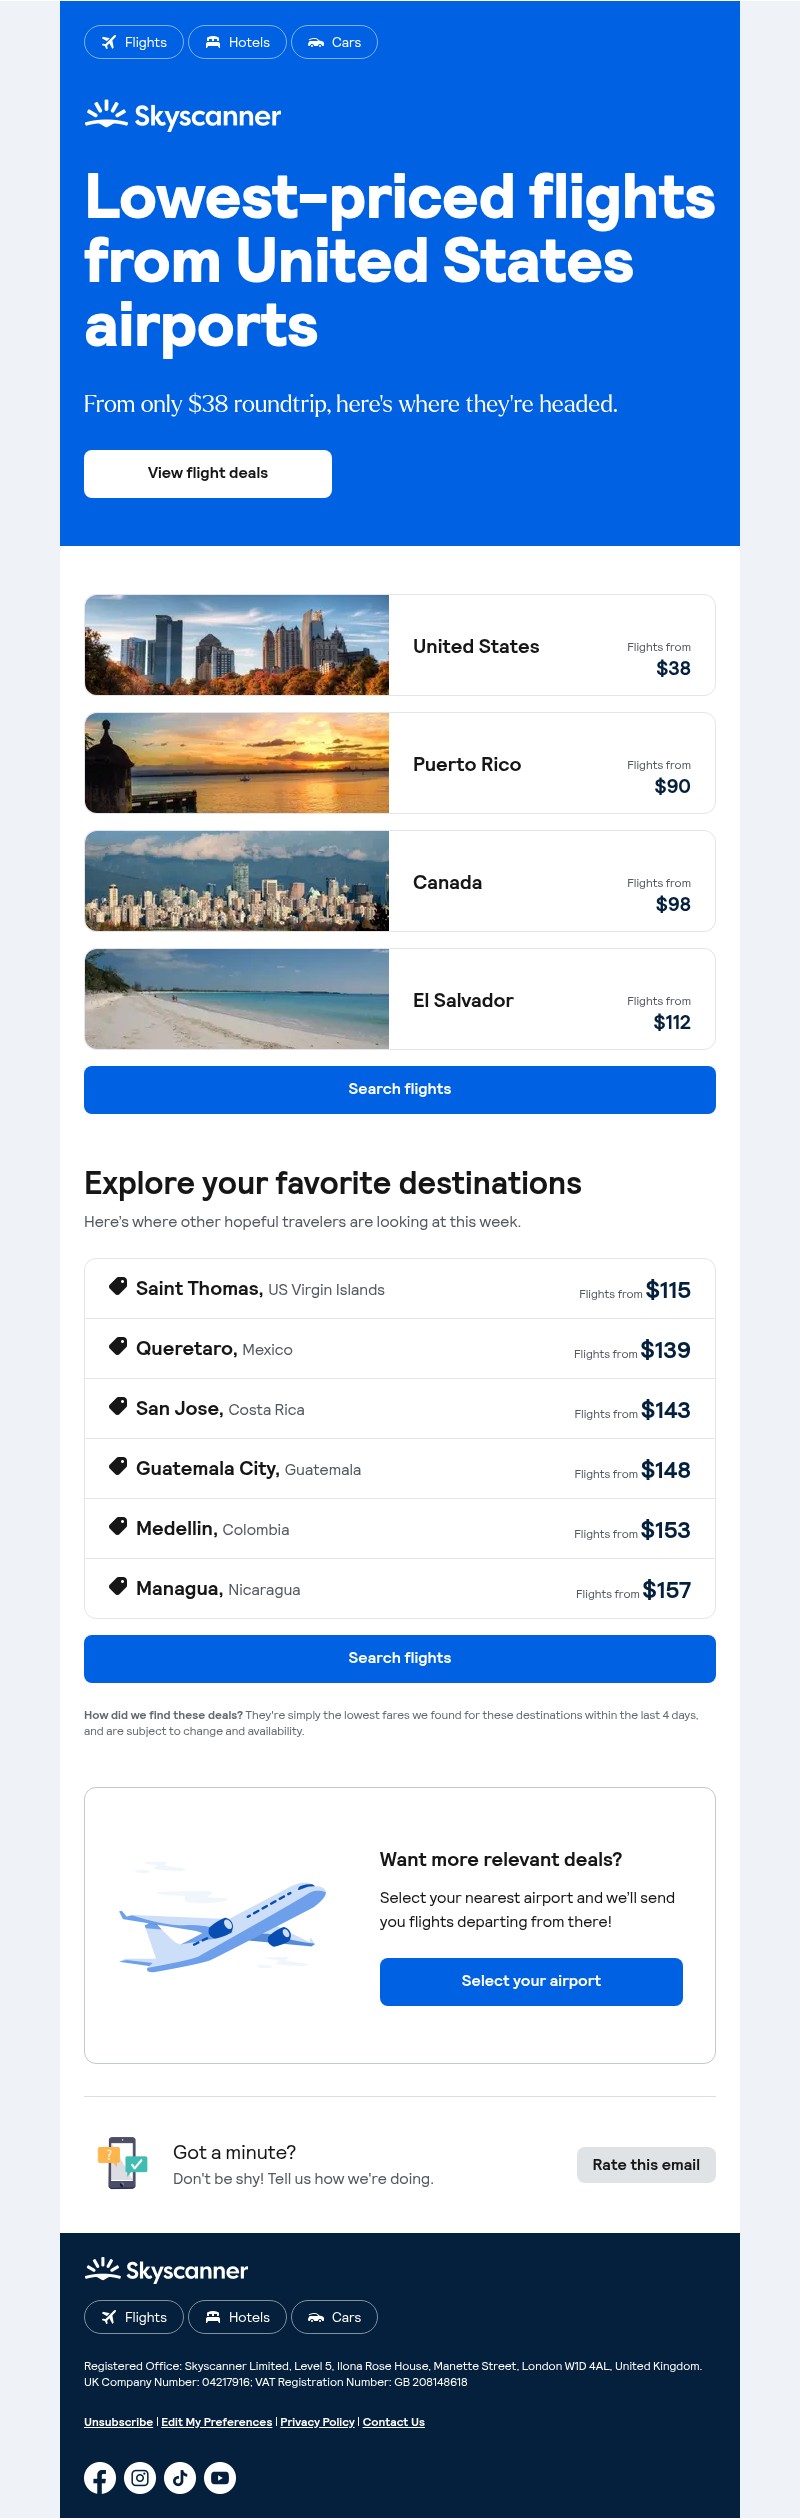Click the Skyscanner logo at the top
The height and width of the screenshot is (2518, 800).
click(182, 115)
